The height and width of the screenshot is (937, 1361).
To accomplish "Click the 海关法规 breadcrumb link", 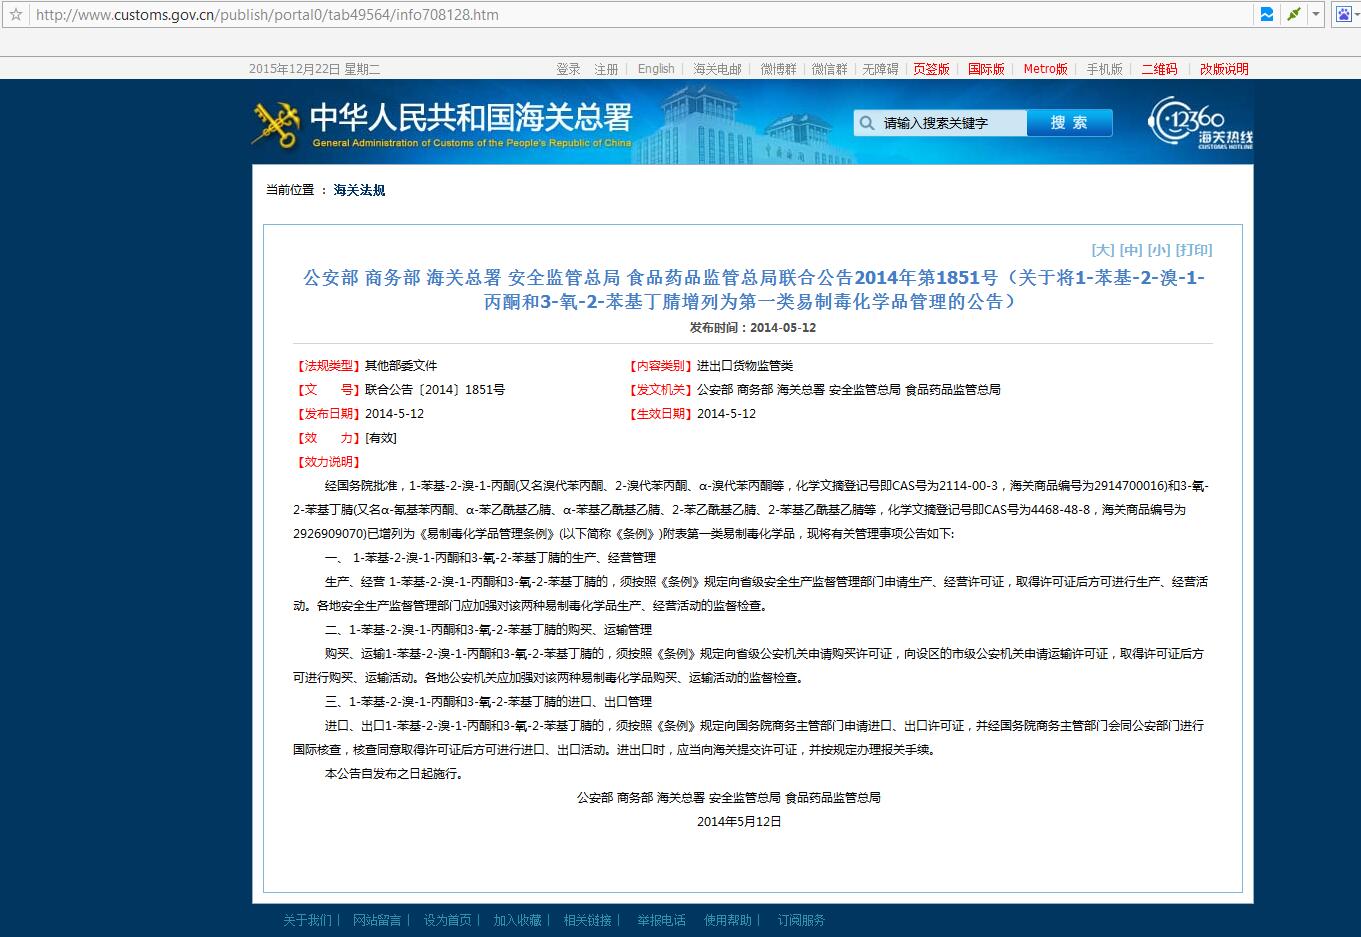I will pos(359,190).
